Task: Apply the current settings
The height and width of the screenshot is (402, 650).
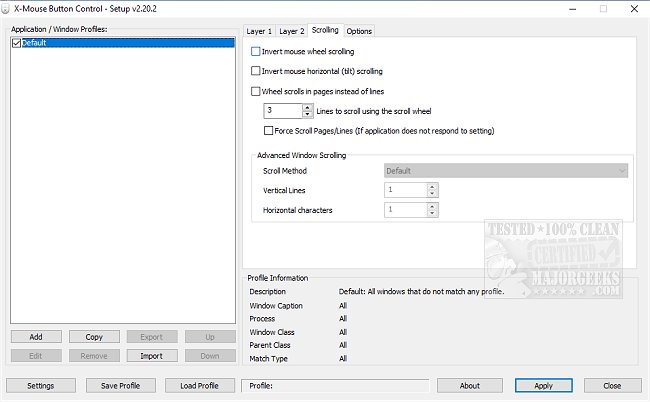Action: pos(544,386)
